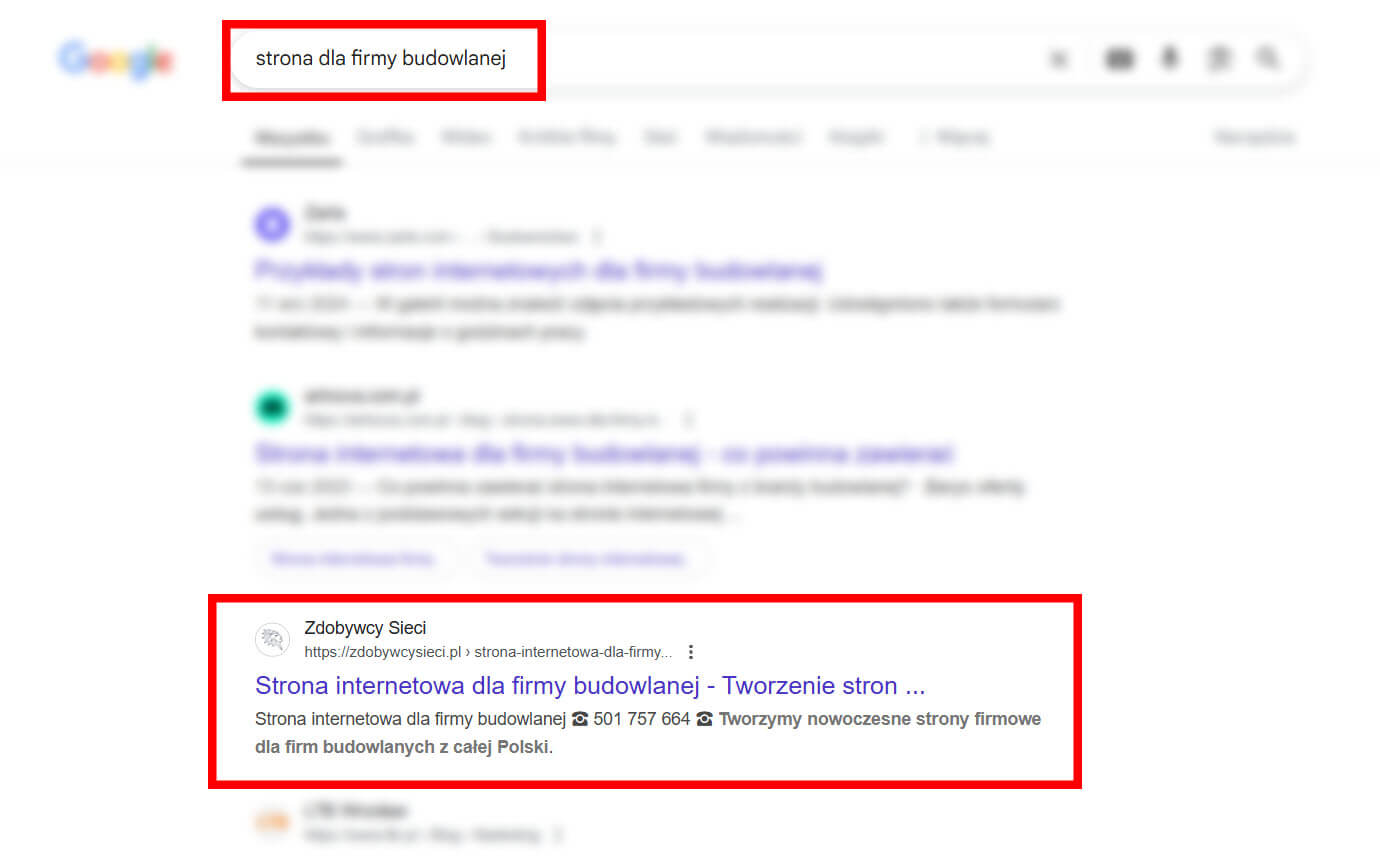Open three-dot menu next to zdobywcysieci.pl URL

pyautogui.click(x=690, y=652)
